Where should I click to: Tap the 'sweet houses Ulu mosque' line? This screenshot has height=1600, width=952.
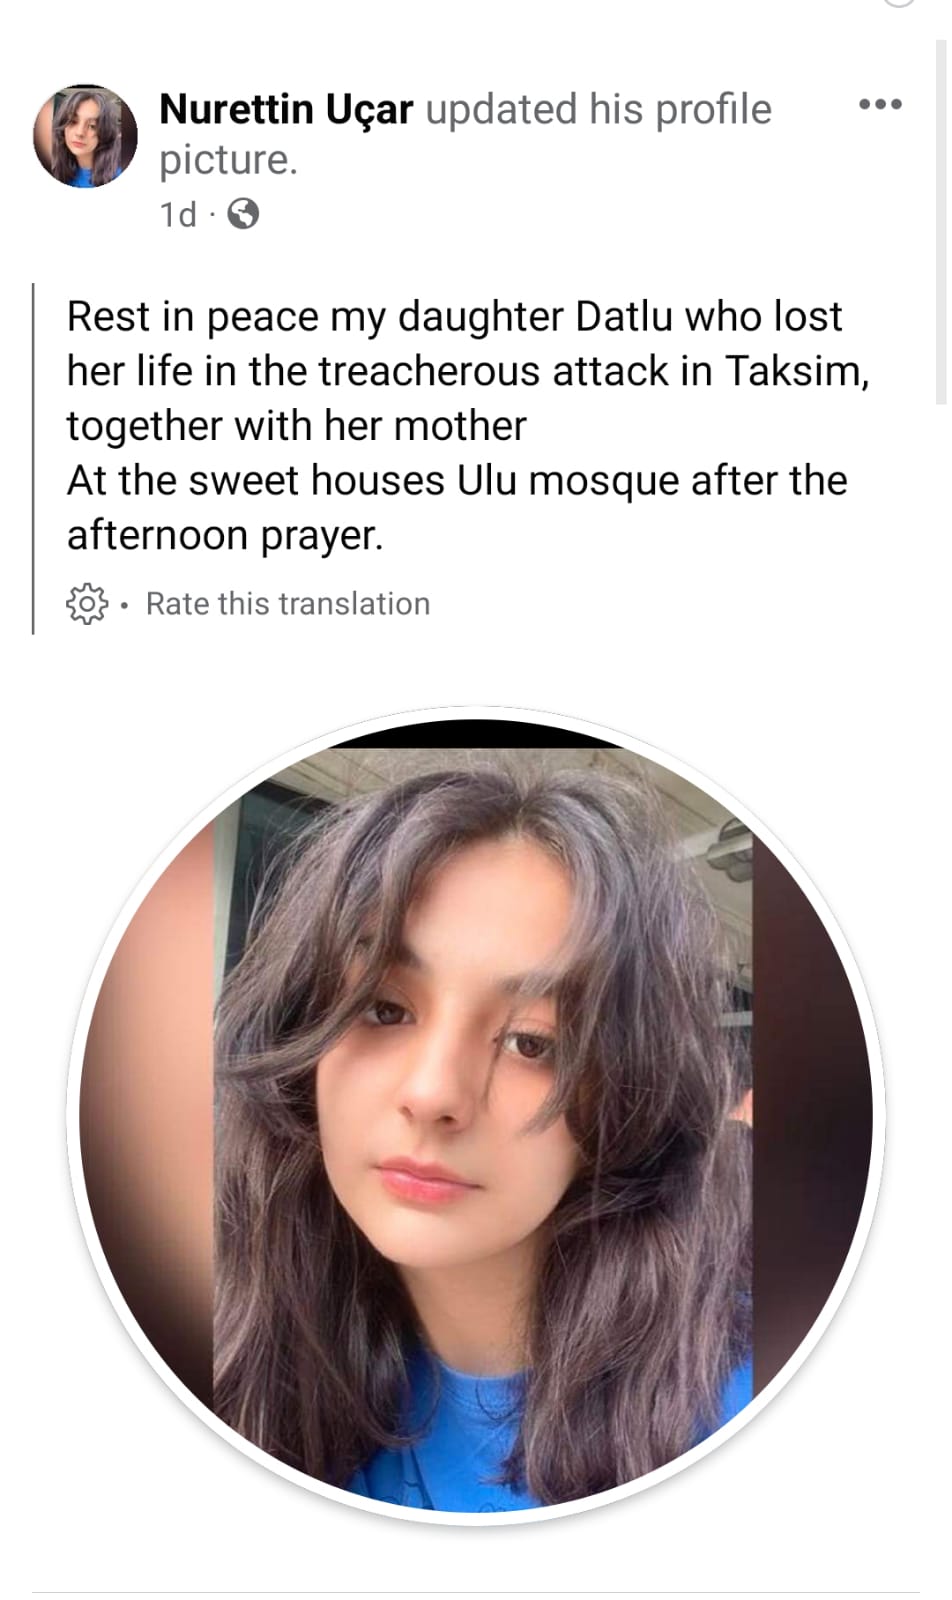pyautogui.click(x=457, y=481)
